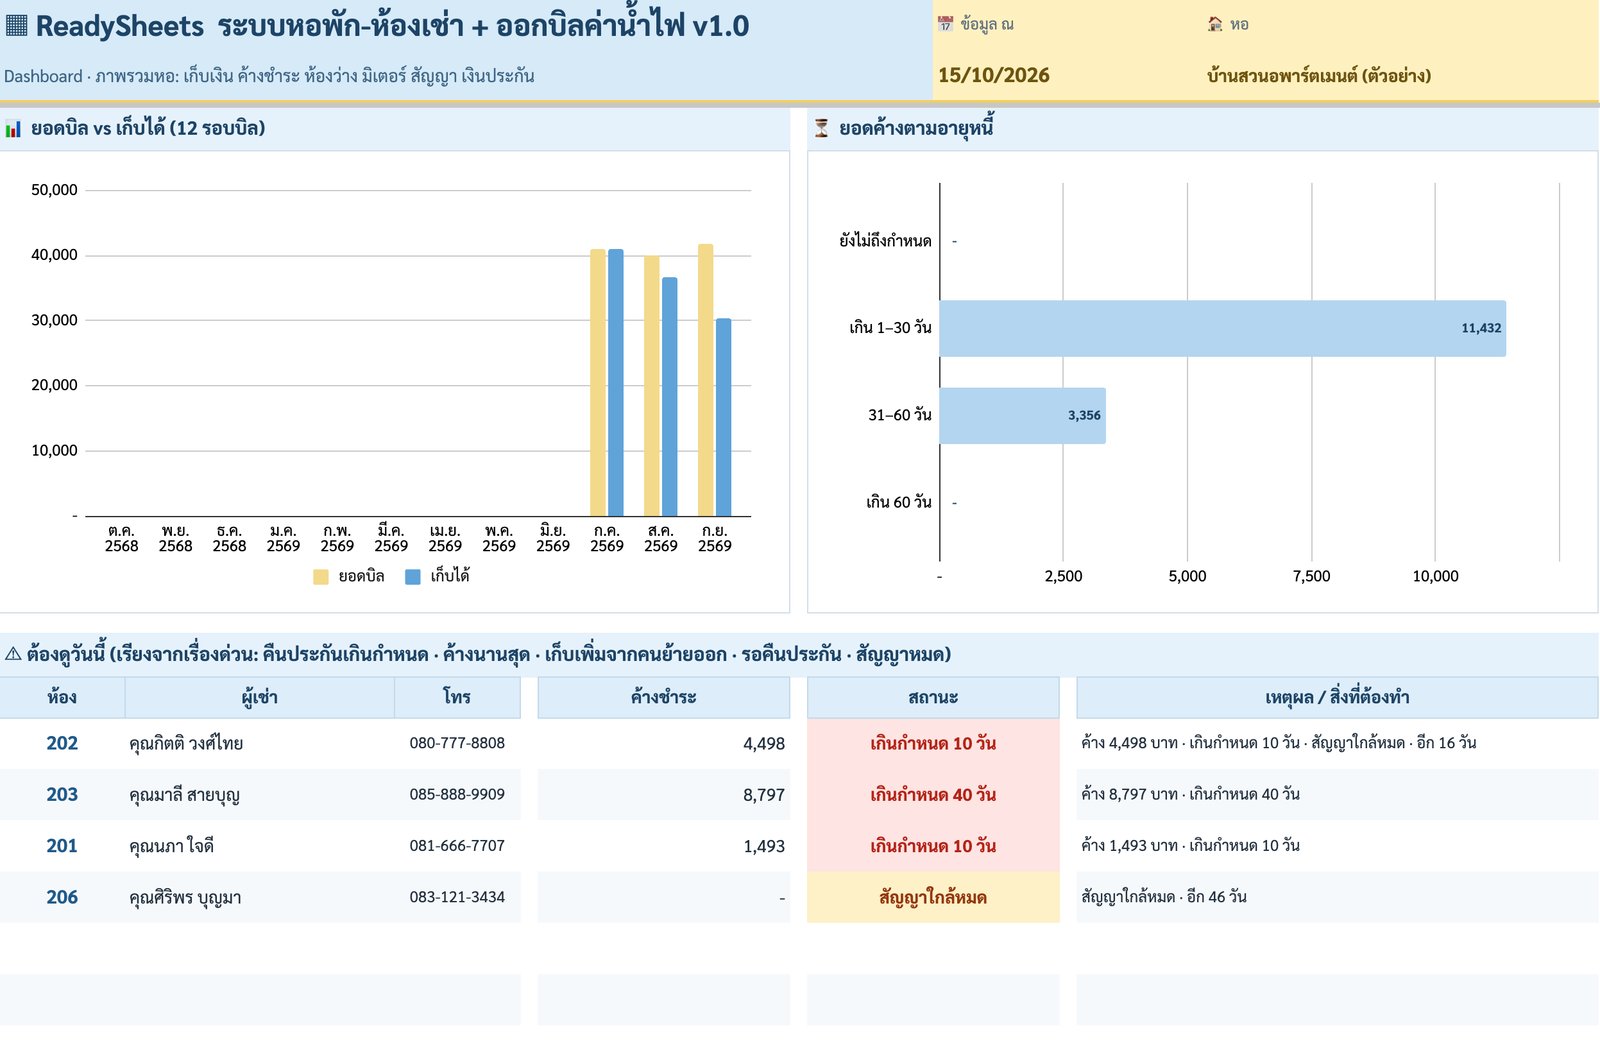Viewport: 1600px width, 1055px height.
Task: Click the yellow billed bar for ก.ค. 2569
Action: [598, 383]
